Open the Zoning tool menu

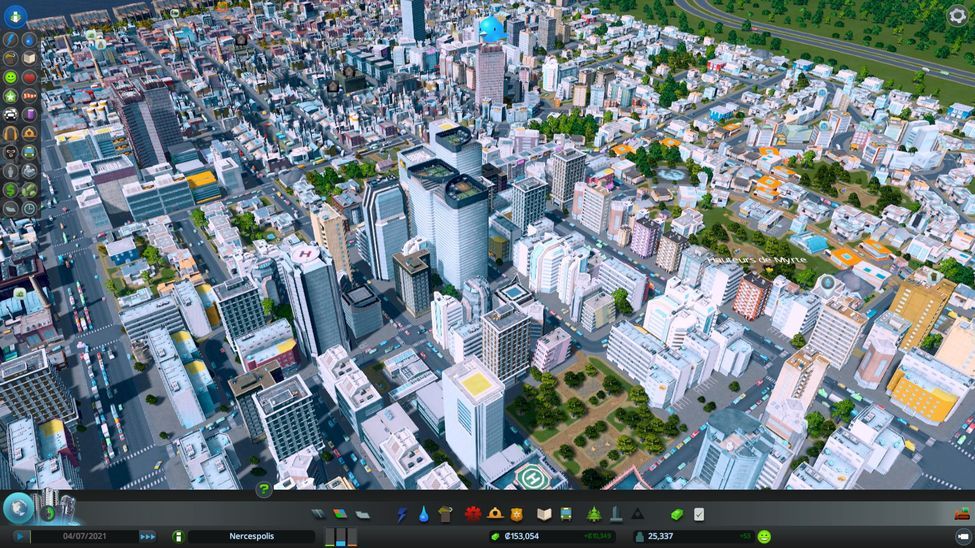(340, 514)
